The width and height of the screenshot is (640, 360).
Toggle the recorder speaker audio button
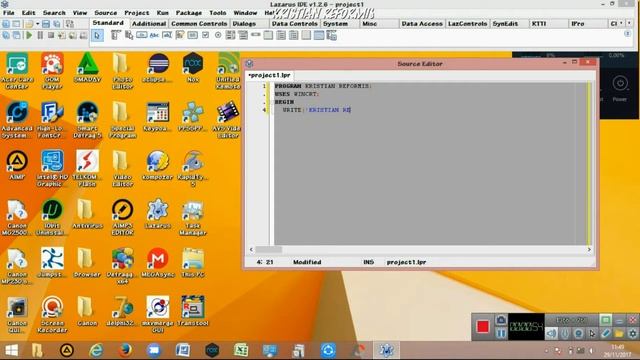(551, 333)
